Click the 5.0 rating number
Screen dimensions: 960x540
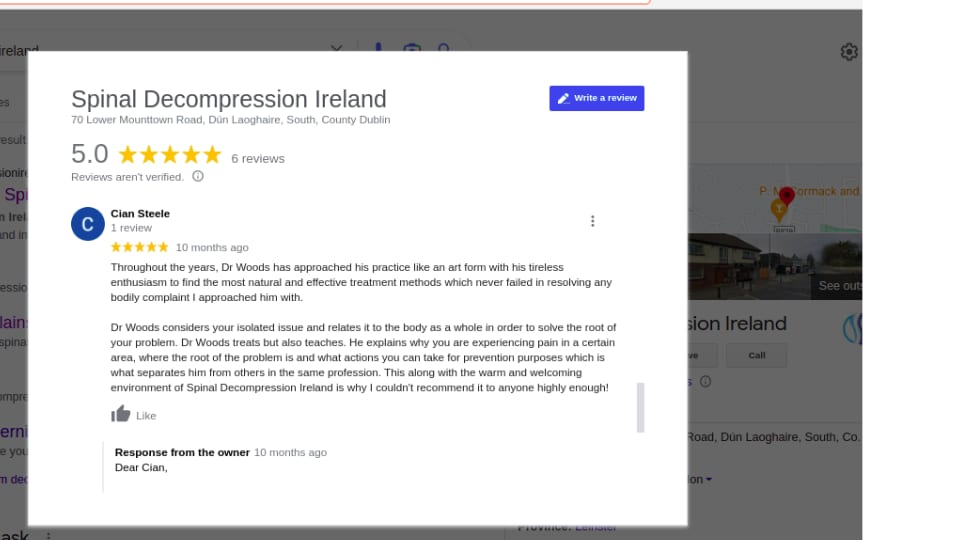point(89,154)
